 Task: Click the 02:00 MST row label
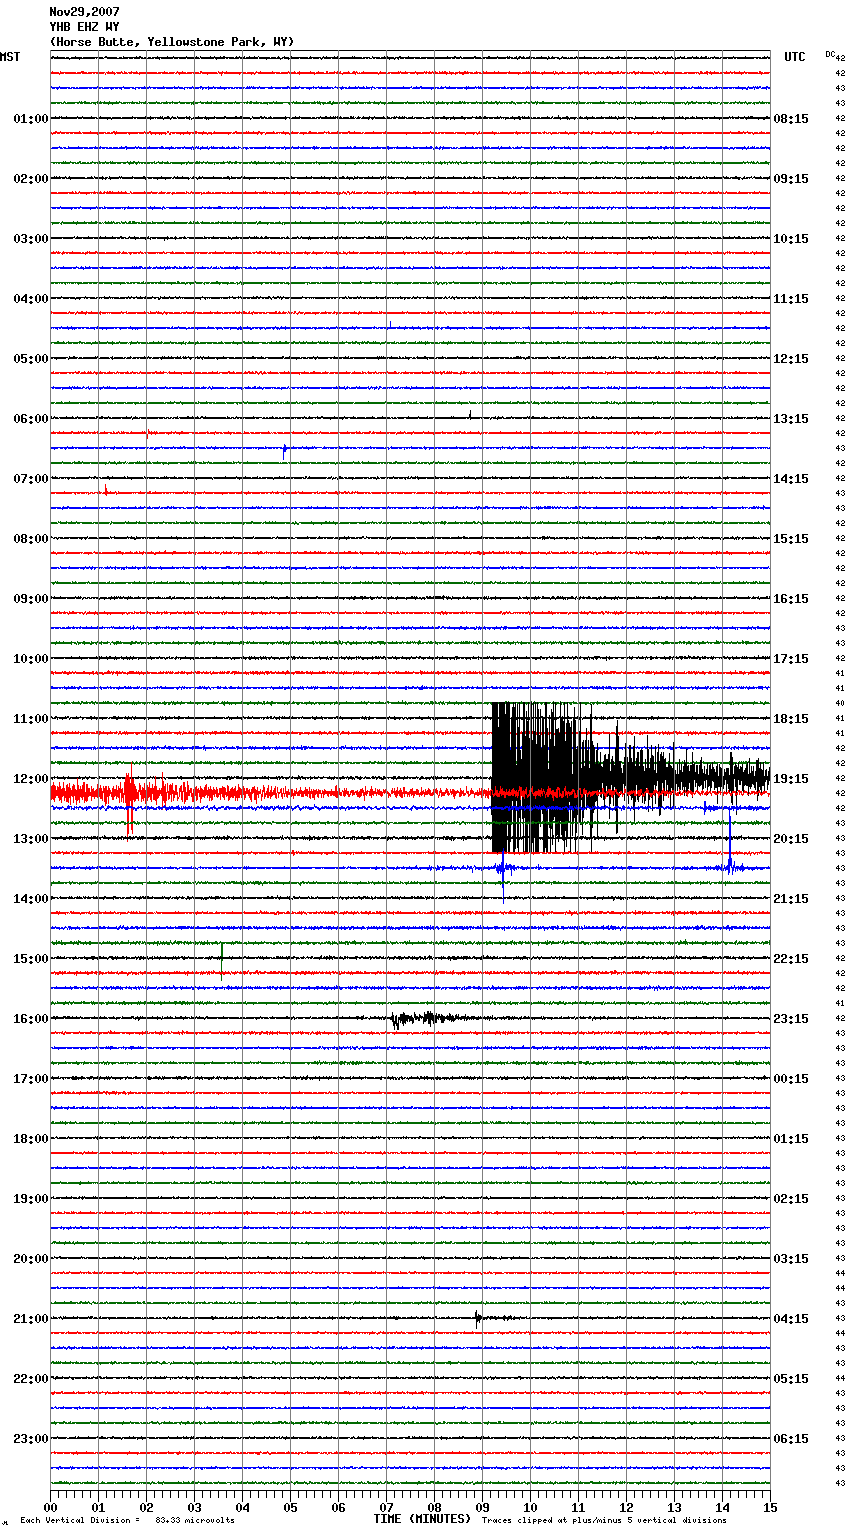coord(31,179)
